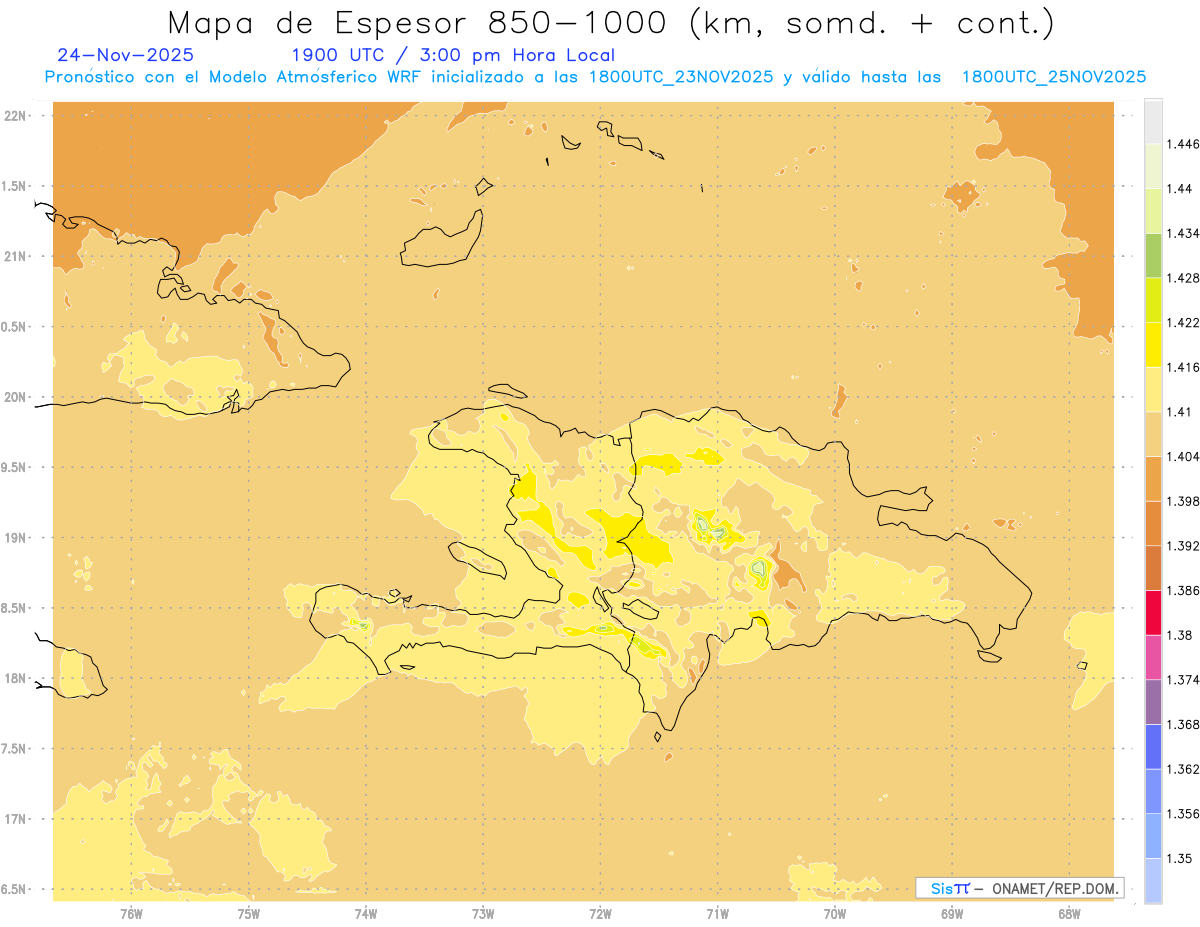Click the green legend swatch between 1.428 and 1.434

1153,255
